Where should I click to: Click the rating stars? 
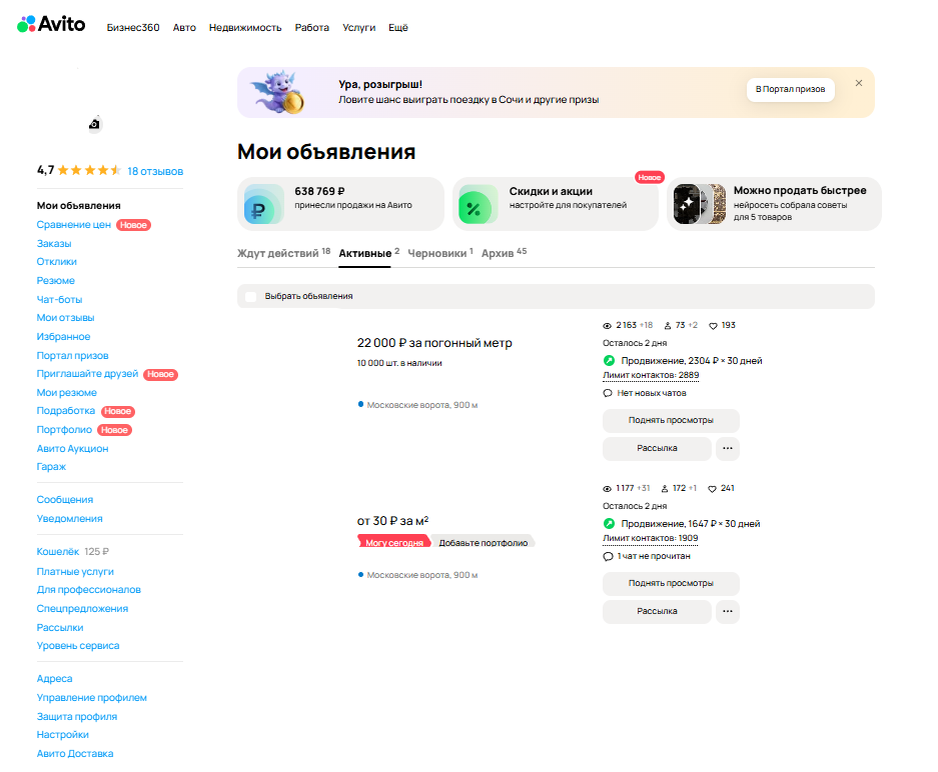(89, 170)
